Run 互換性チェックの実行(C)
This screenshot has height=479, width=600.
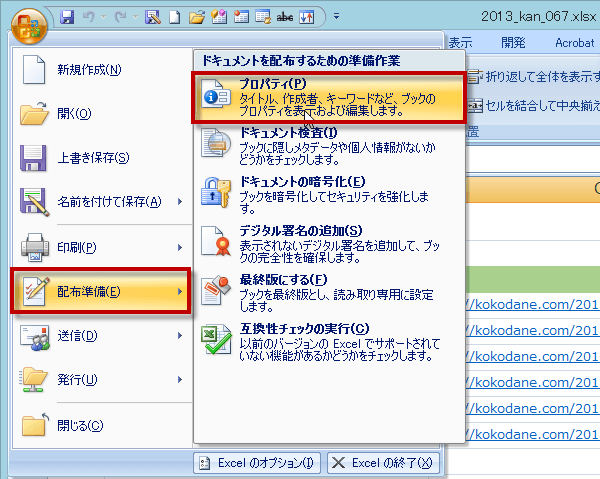(x=331, y=341)
